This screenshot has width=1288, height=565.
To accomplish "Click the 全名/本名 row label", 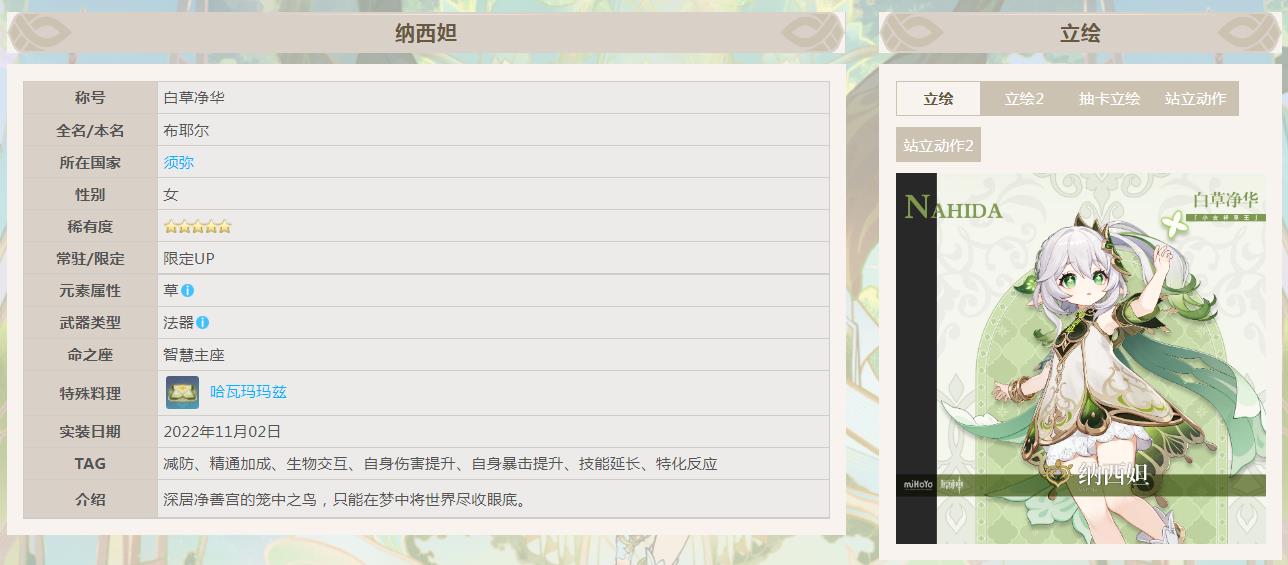I will point(90,130).
